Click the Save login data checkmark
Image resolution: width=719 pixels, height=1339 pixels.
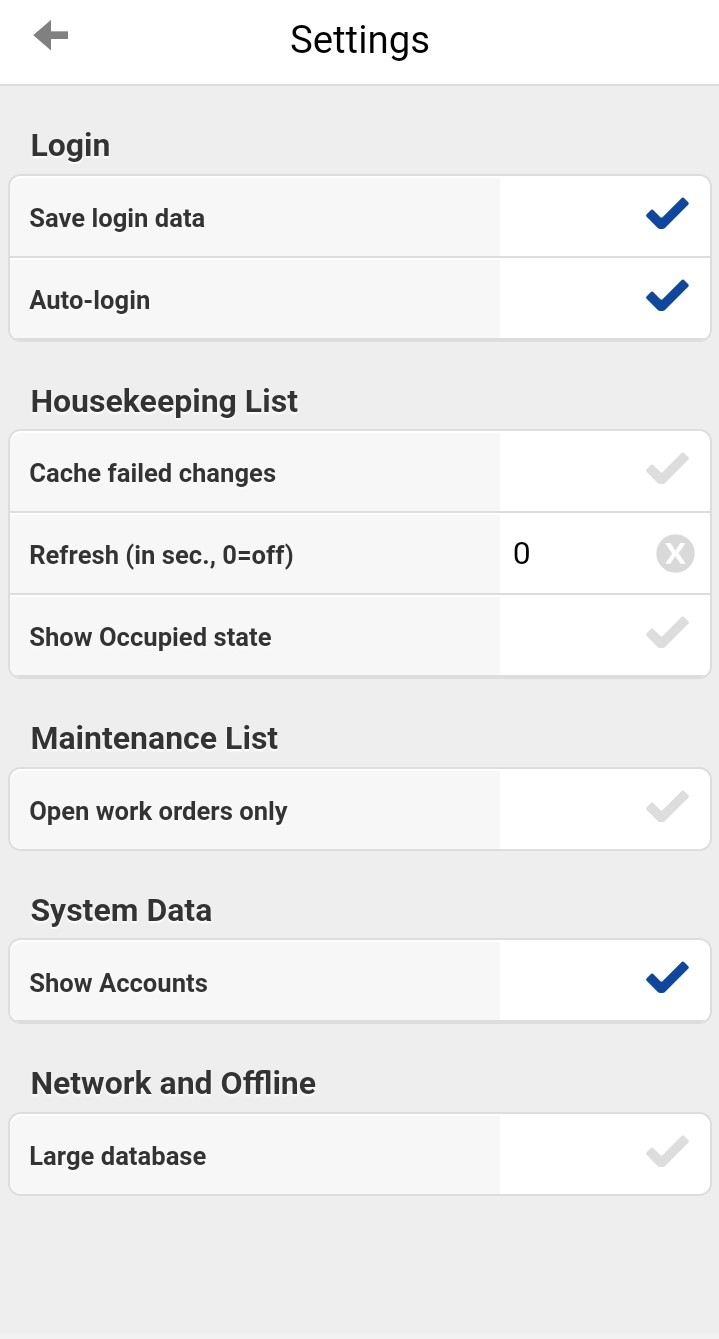(667, 215)
